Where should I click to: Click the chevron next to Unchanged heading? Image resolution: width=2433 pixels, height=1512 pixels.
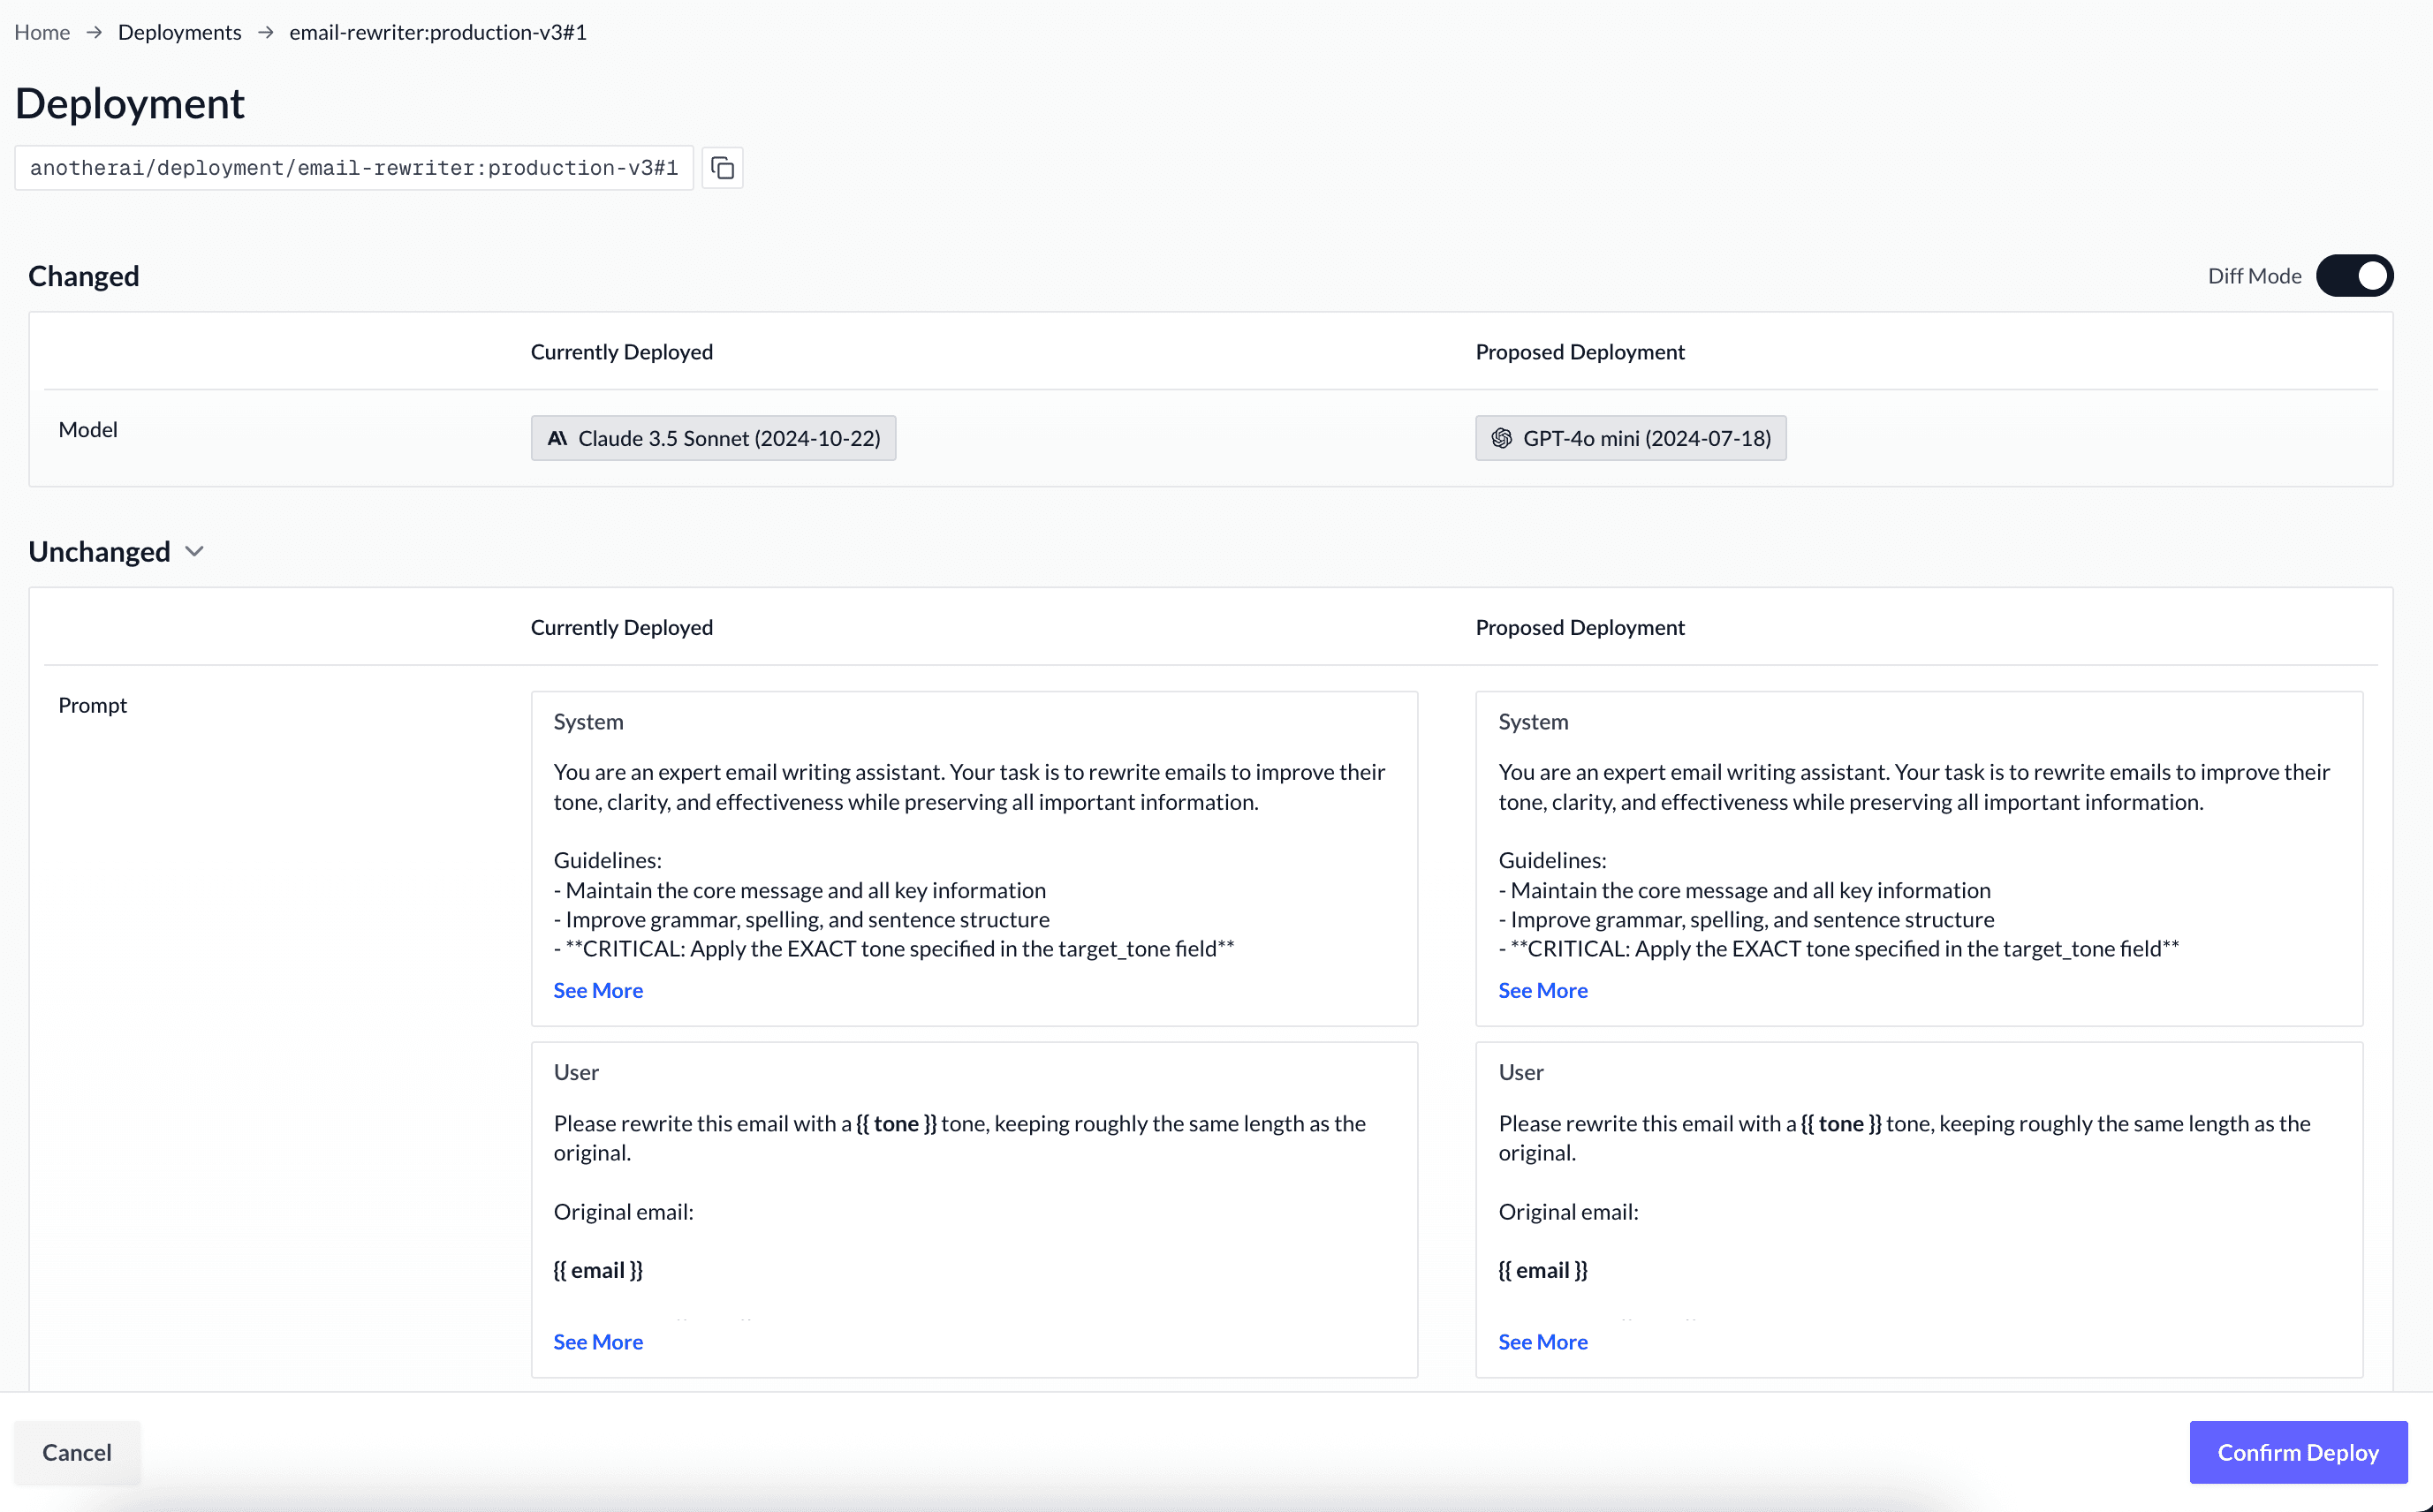pos(195,551)
